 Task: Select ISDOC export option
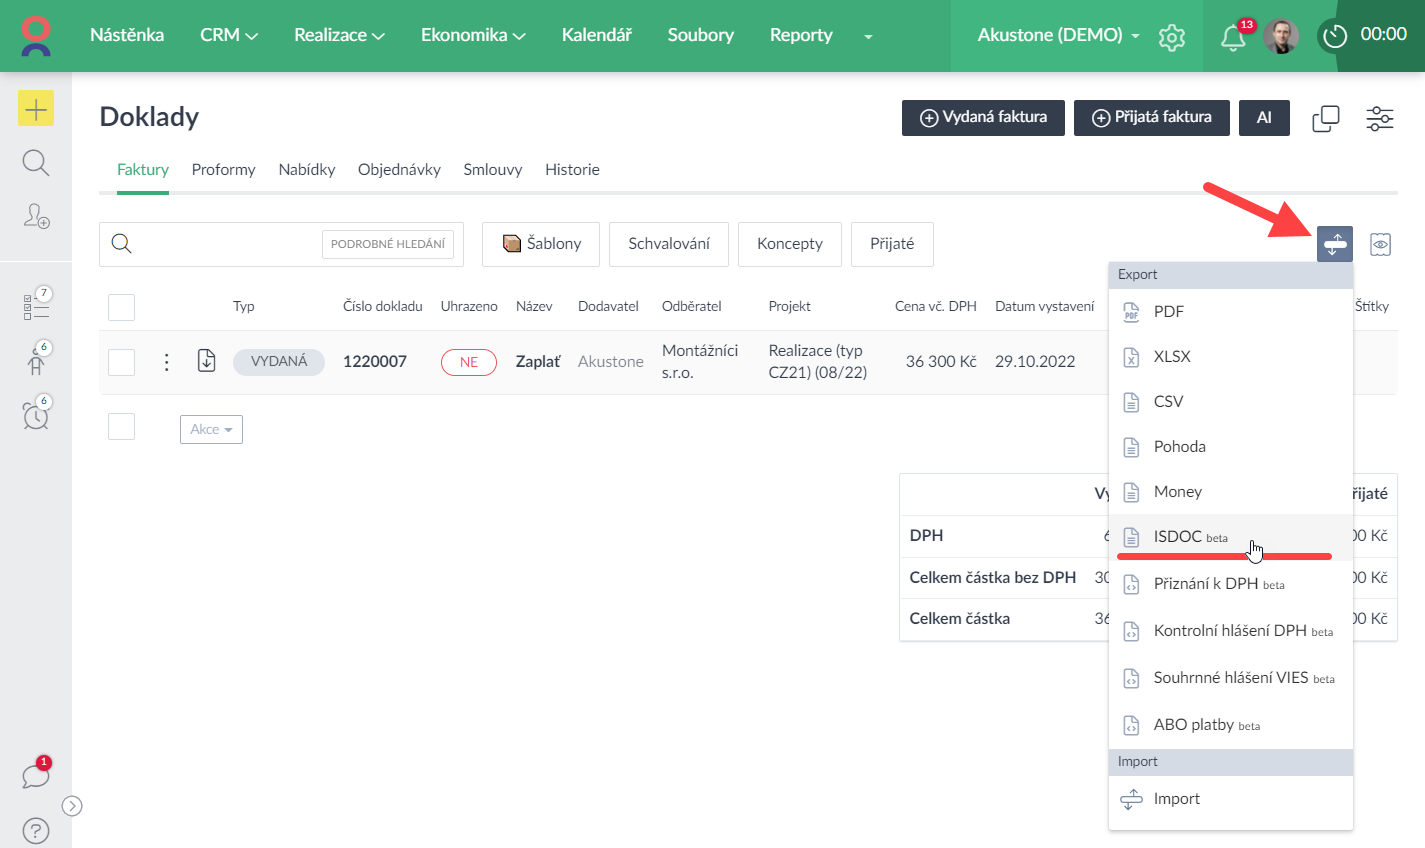1177,537
